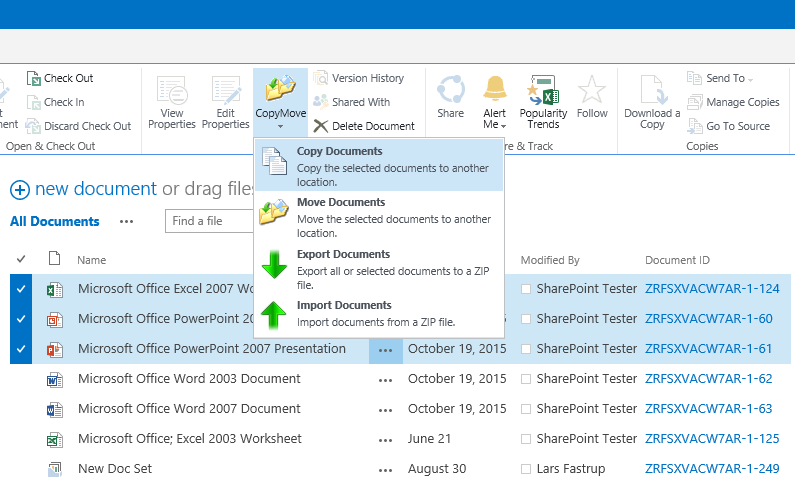Expand the Send To dropdown
This screenshot has width=795, height=492.
pyautogui.click(x=750, y=80)
